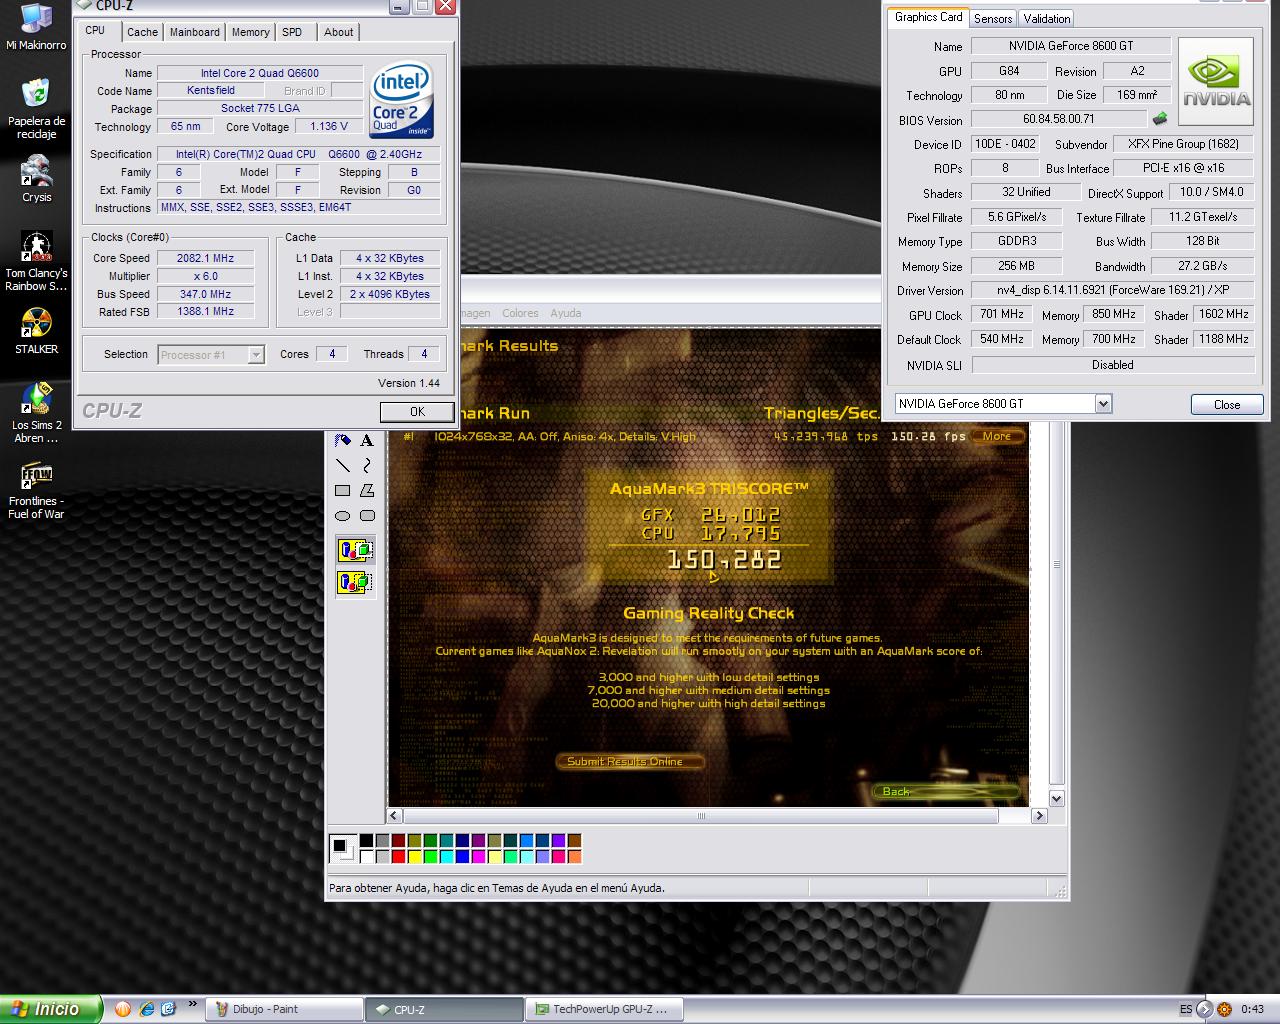Screen dimensions: 1280x1024
Task: Click Paint horizontal scrollbar right arrow
Action: pos(1039,816)
